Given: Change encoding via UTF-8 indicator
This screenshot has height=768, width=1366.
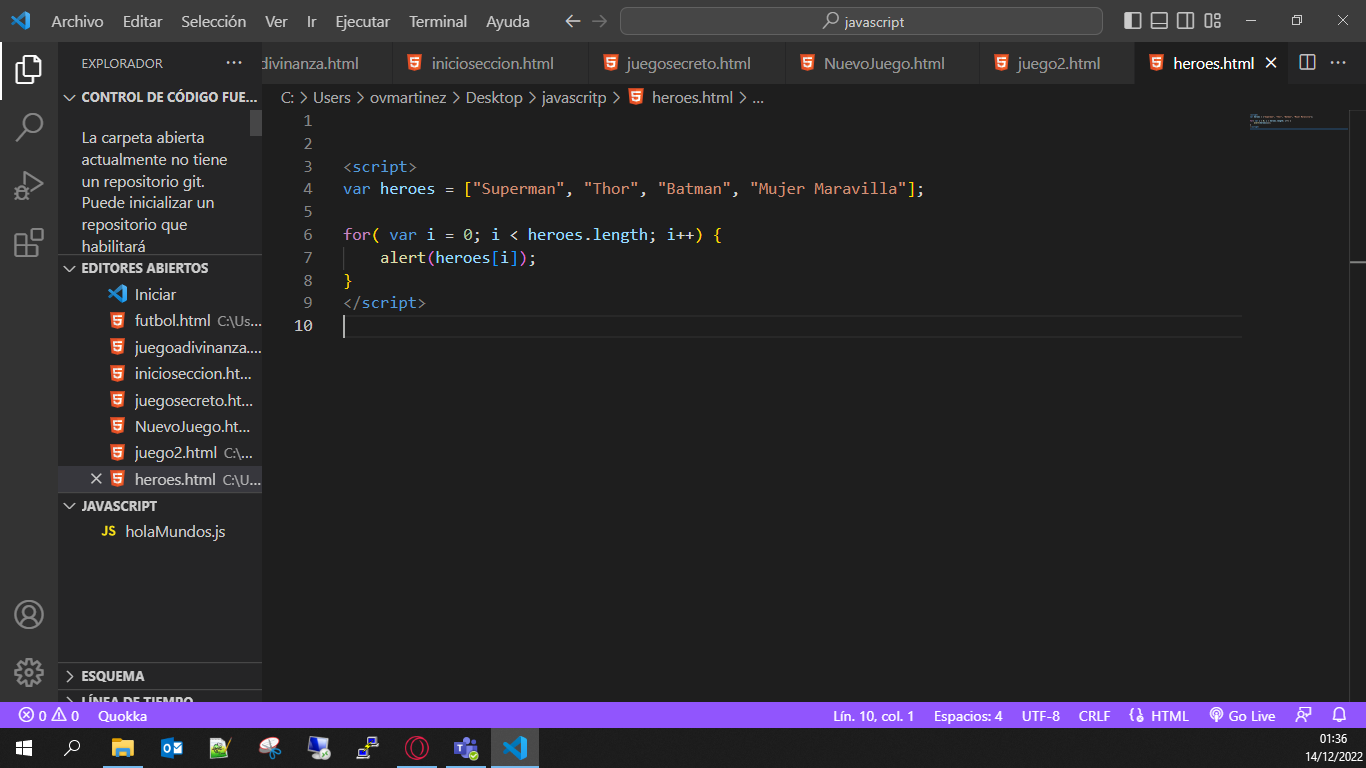Looking at the screenshot, I should coord(1040,716).
